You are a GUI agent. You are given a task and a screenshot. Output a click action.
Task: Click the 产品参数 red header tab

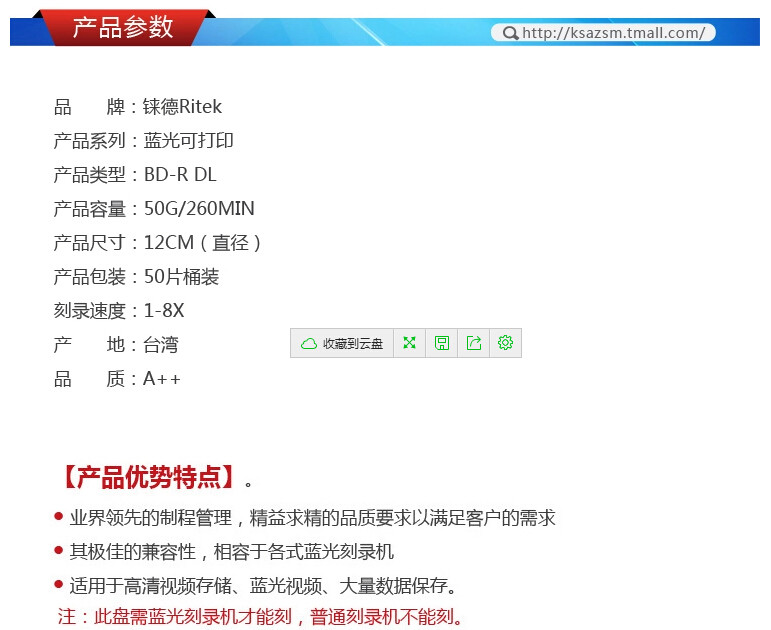click(123, 27)
